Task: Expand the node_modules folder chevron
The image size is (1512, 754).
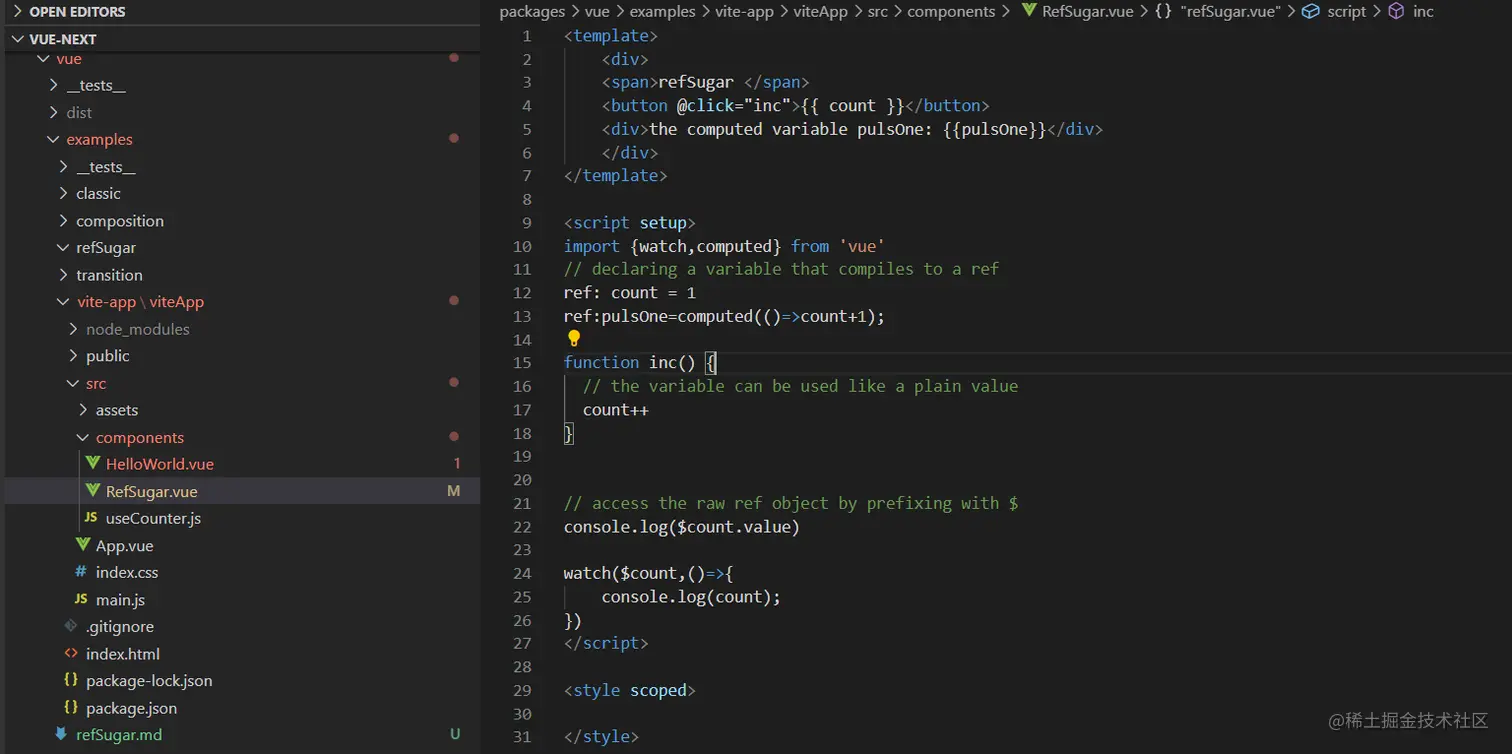Action: (x=74, y=328)
